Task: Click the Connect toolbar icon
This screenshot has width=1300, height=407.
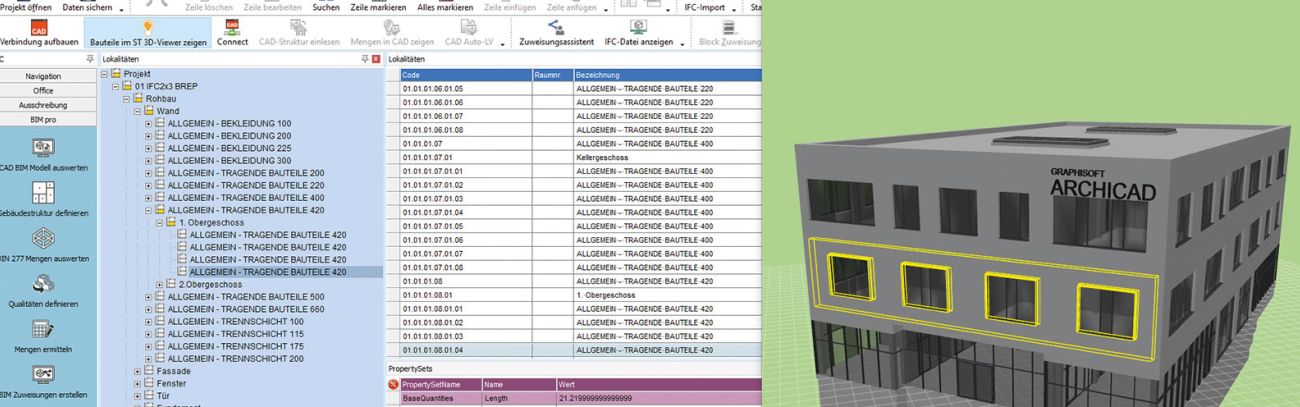Action: click(232, 28)
